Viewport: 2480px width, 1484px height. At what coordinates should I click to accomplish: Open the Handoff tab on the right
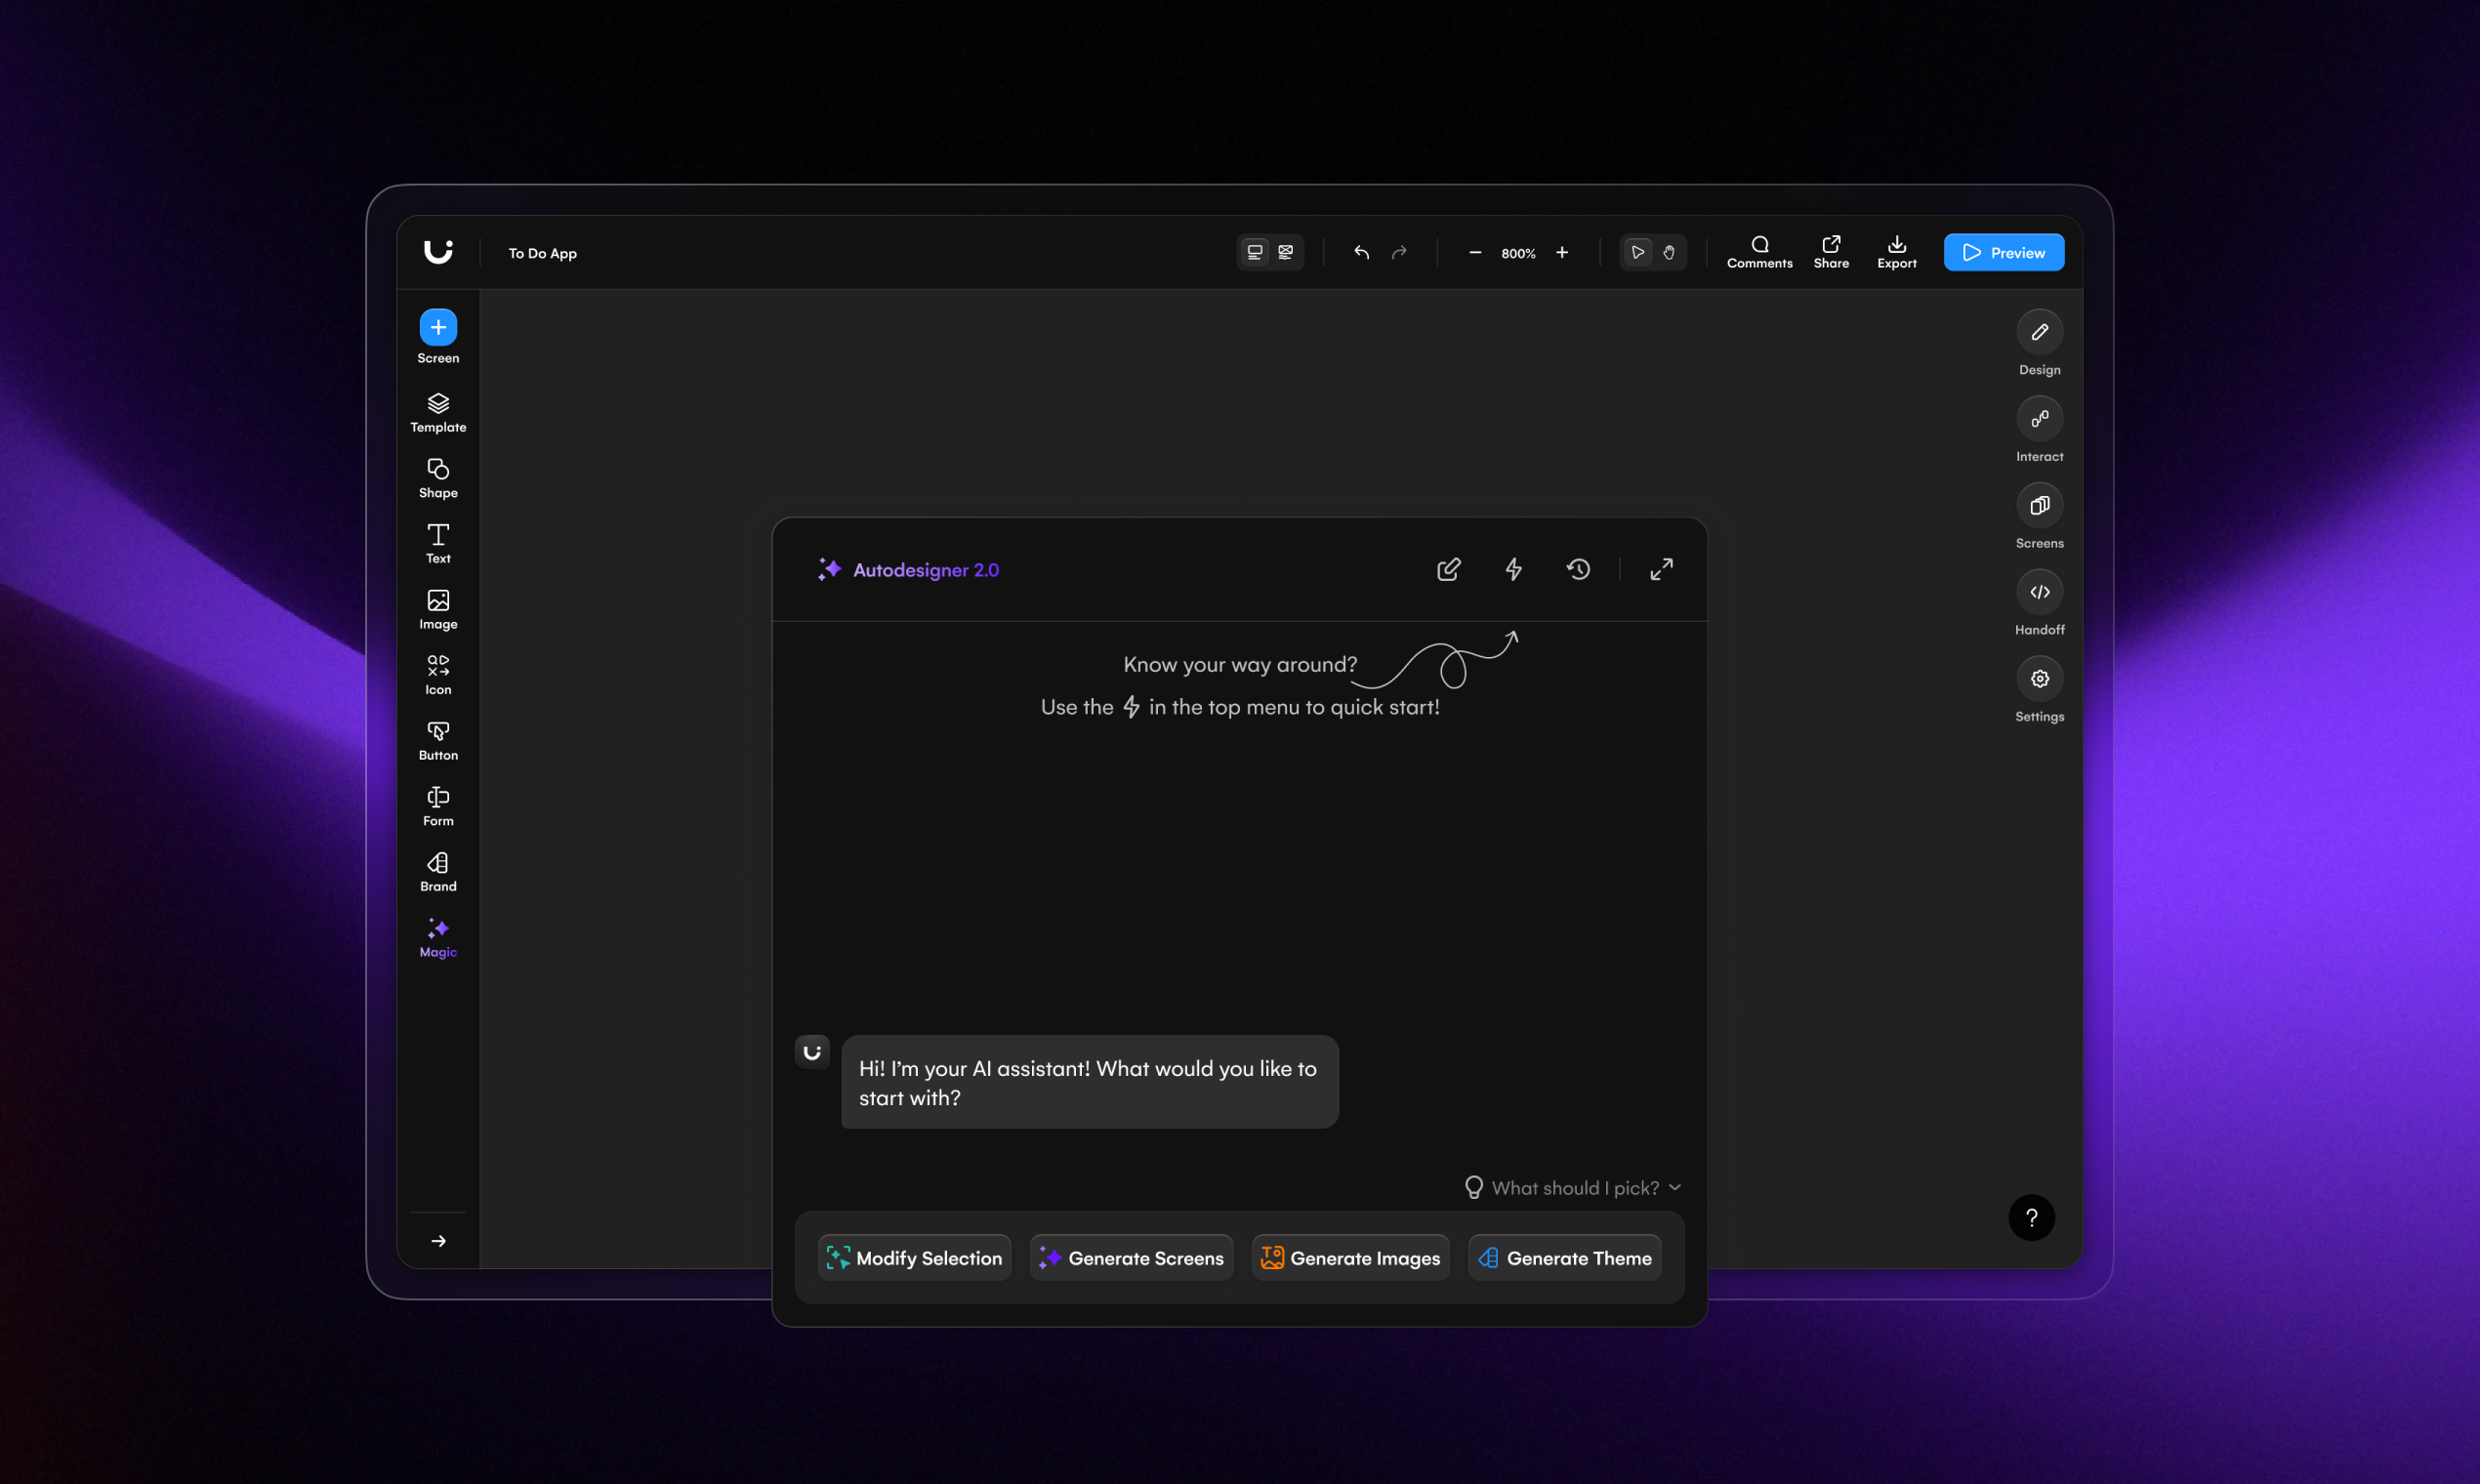coord(2039,592)
